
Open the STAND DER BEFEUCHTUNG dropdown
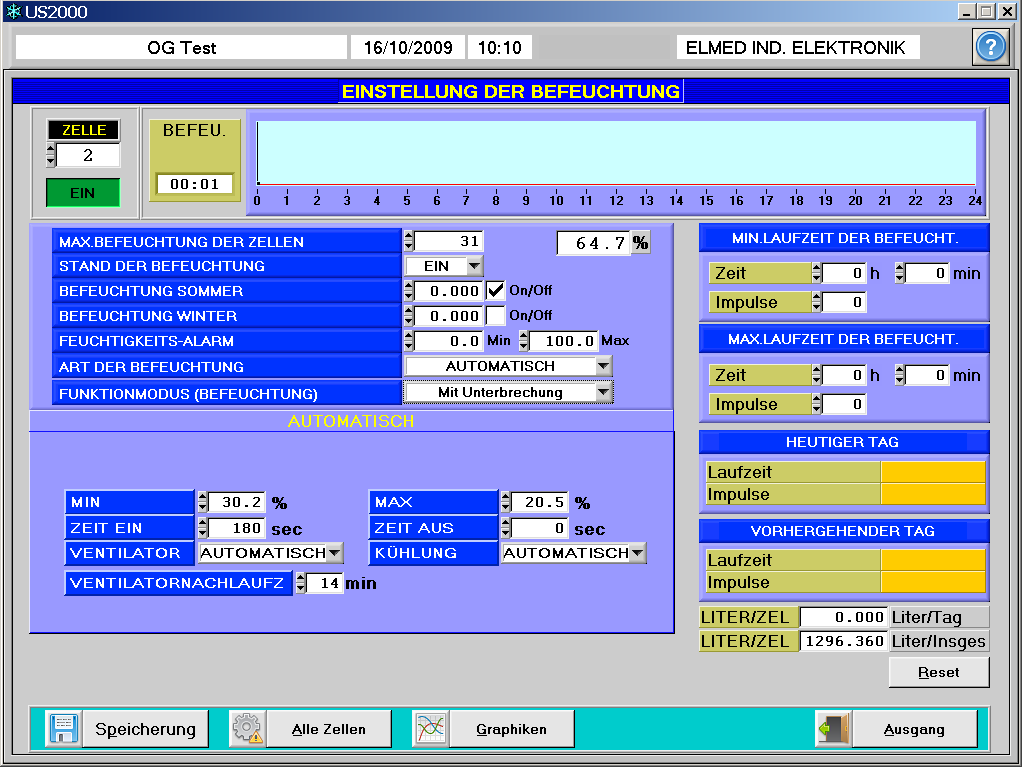pyautogui.click(x=474, y=266)
